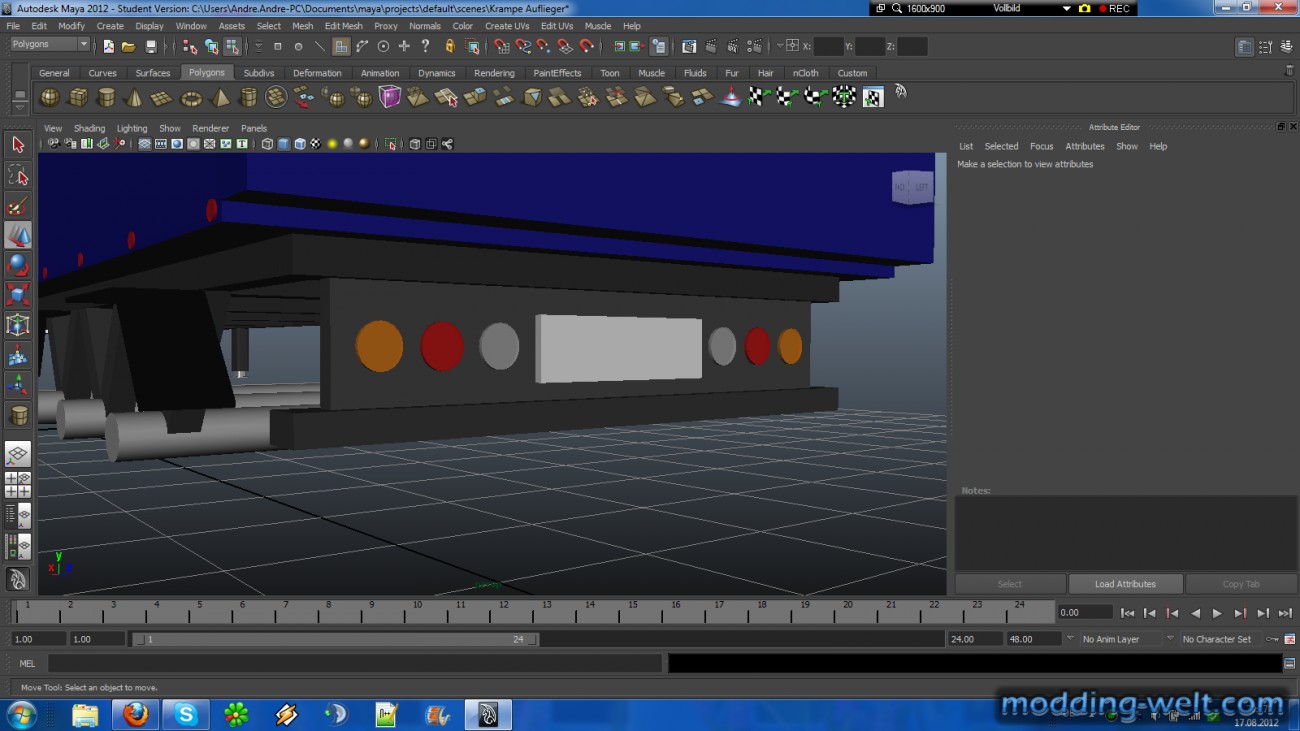Viewport: 1300px width, 731px height.
Task: Open the Edit Mesh menu
Action: click(x=343, y=26)
